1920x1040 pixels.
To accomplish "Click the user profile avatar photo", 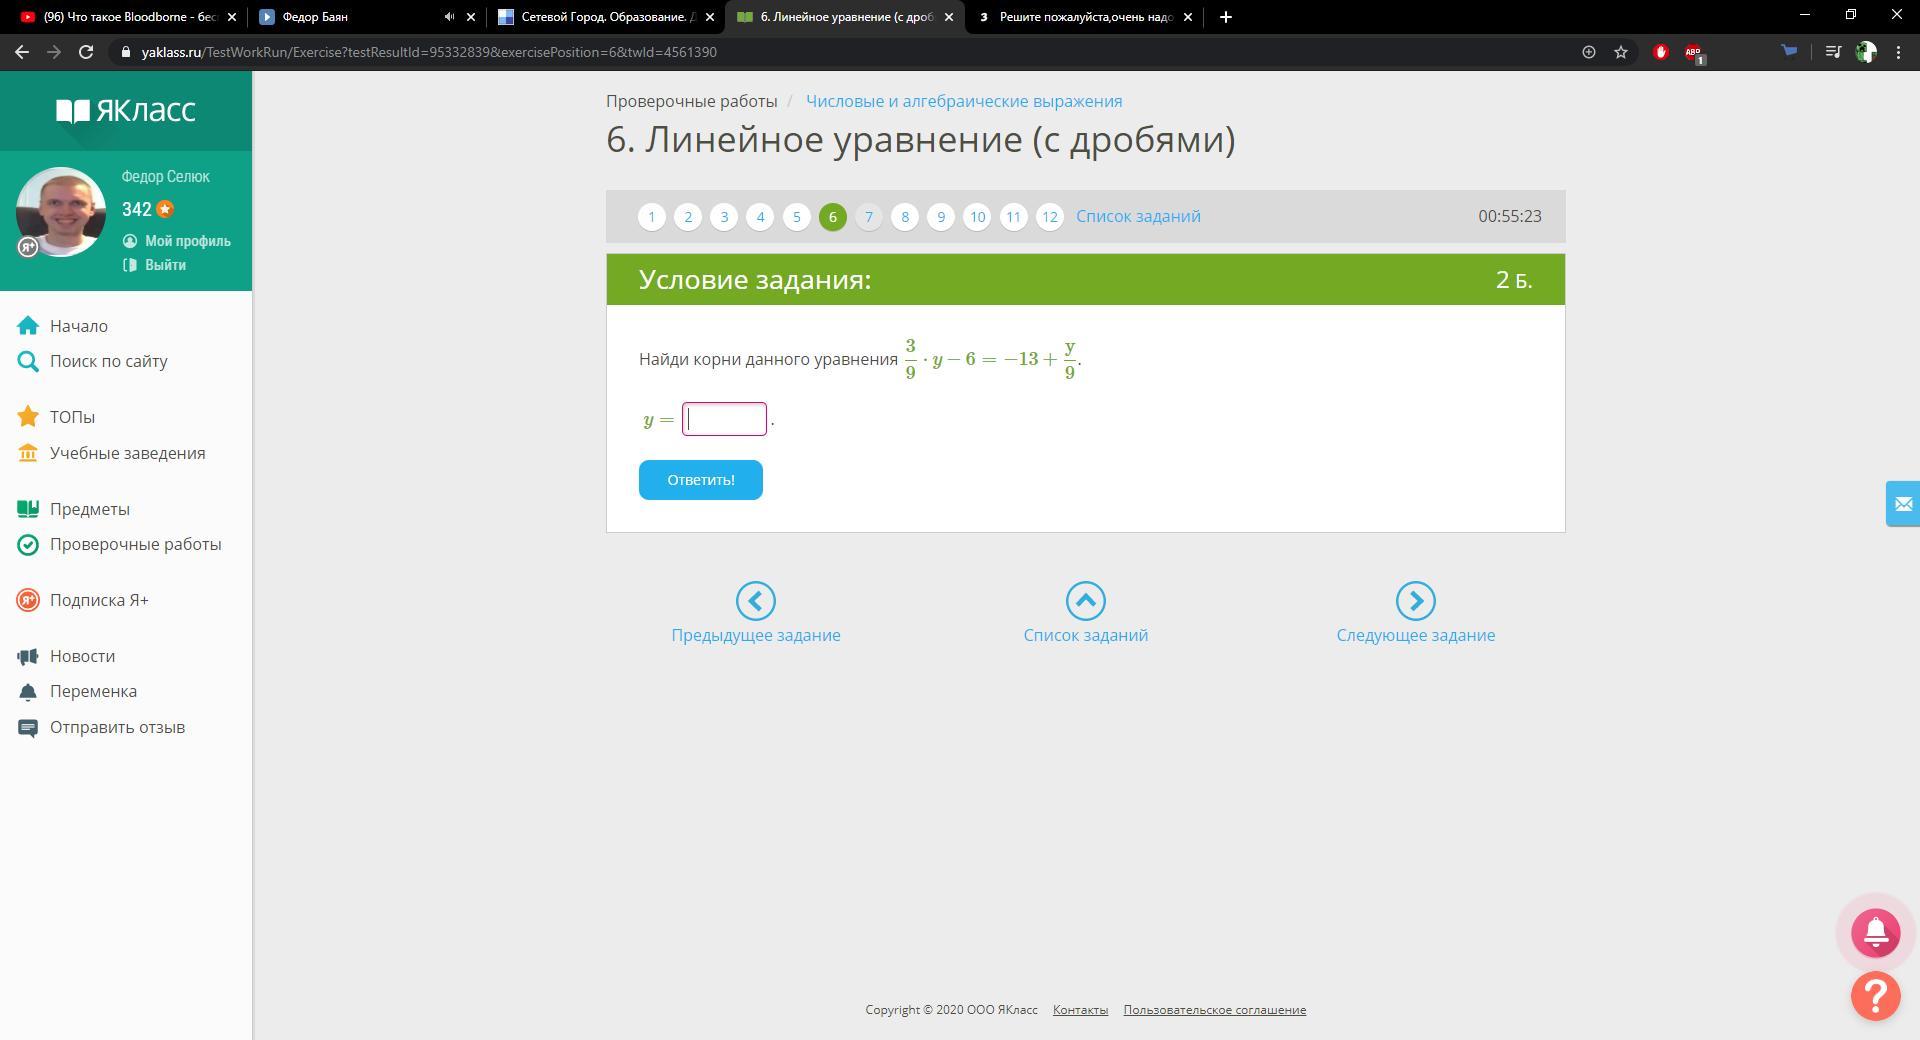I will pyautogui.click(x=61, y=212).
